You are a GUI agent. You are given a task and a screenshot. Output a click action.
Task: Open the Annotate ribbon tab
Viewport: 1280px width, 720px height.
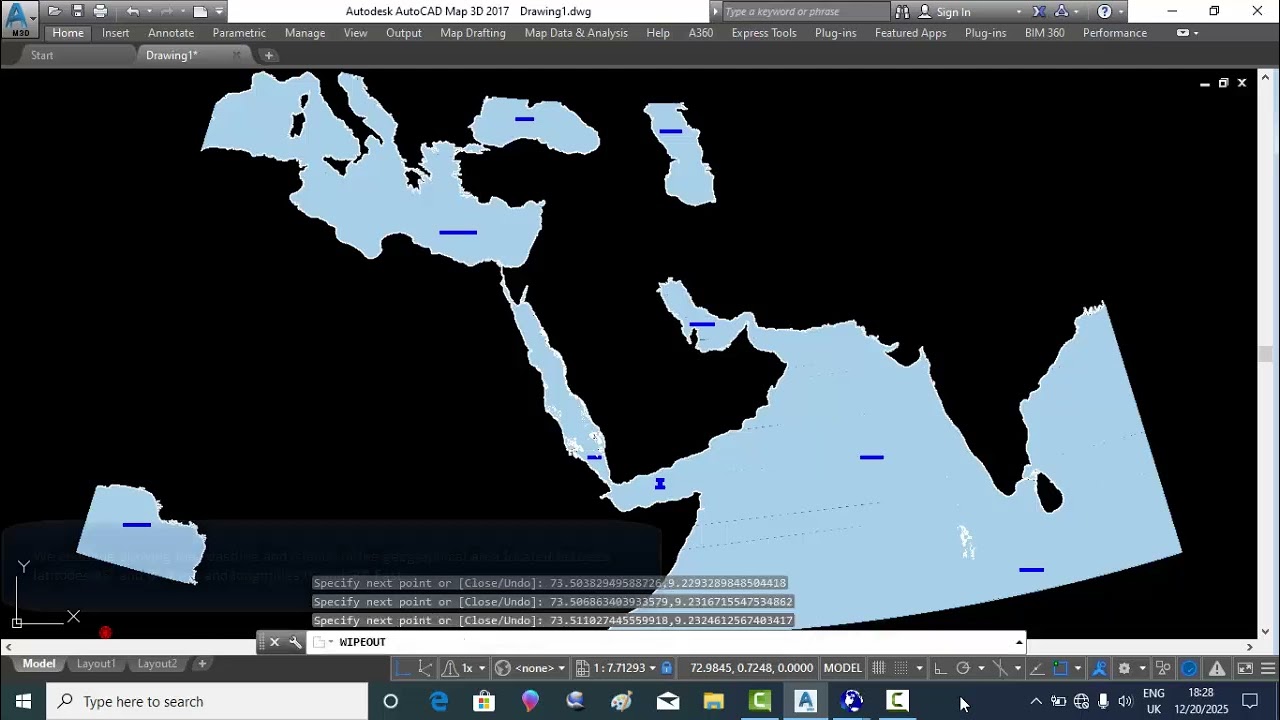pos(171,33)
